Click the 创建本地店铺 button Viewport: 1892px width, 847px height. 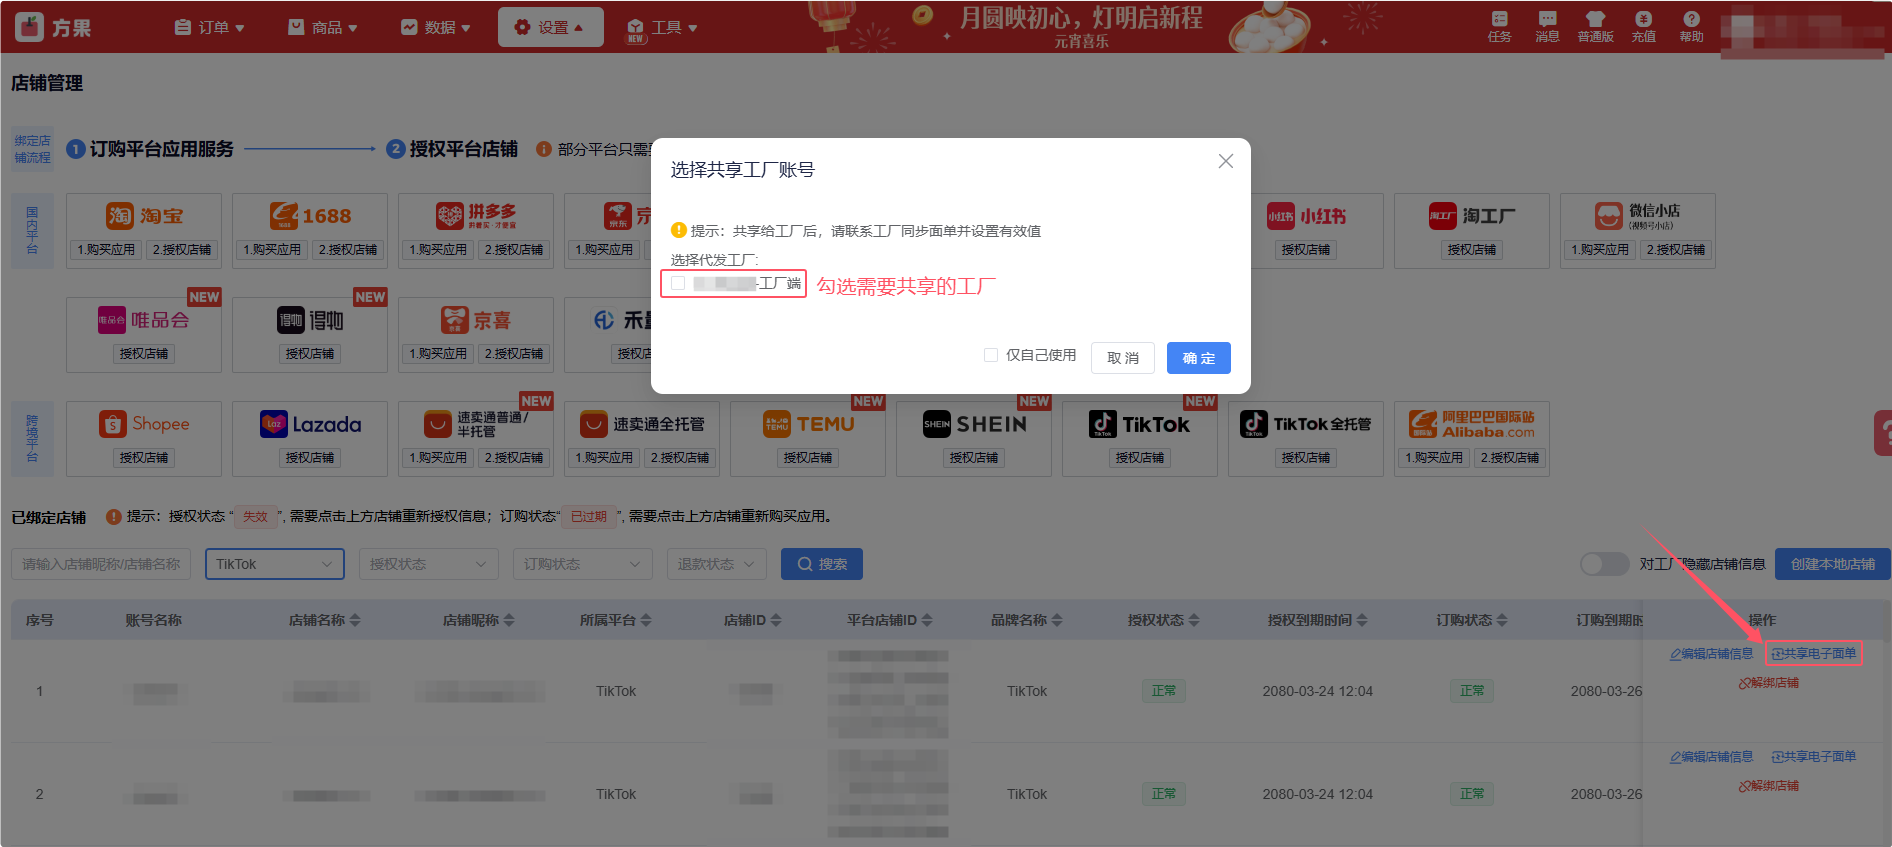click(x=1833, y=564)
